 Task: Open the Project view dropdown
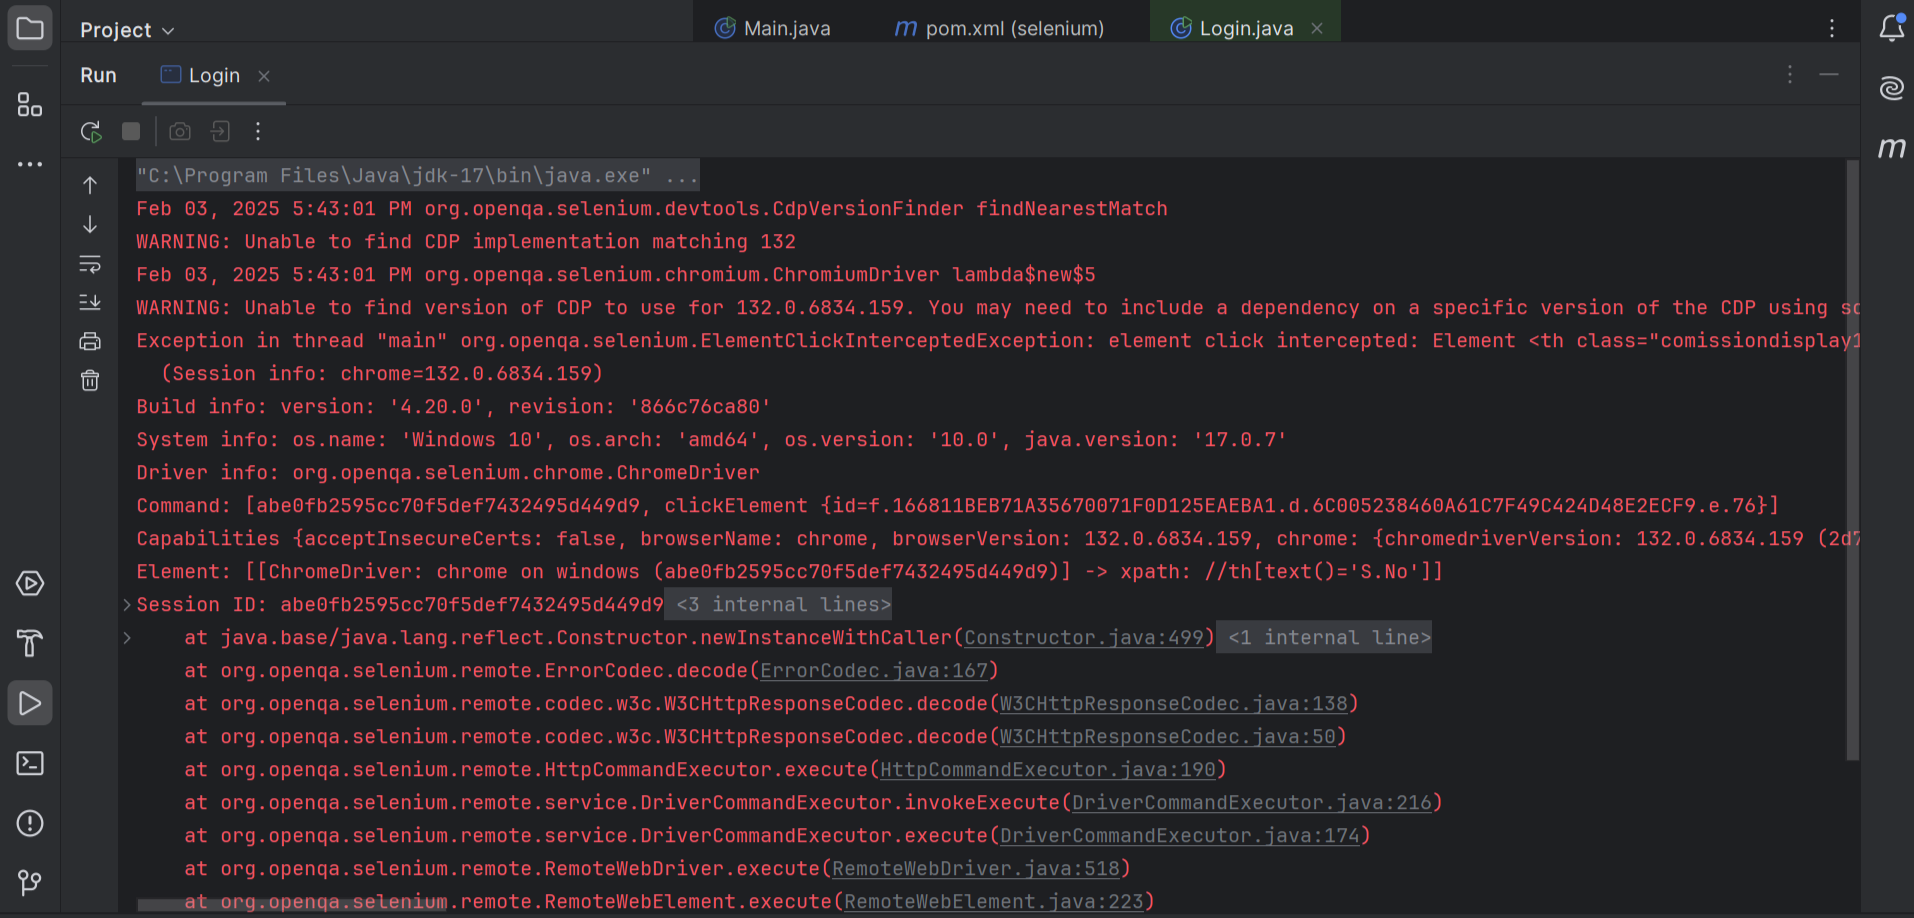coord(127,30)
